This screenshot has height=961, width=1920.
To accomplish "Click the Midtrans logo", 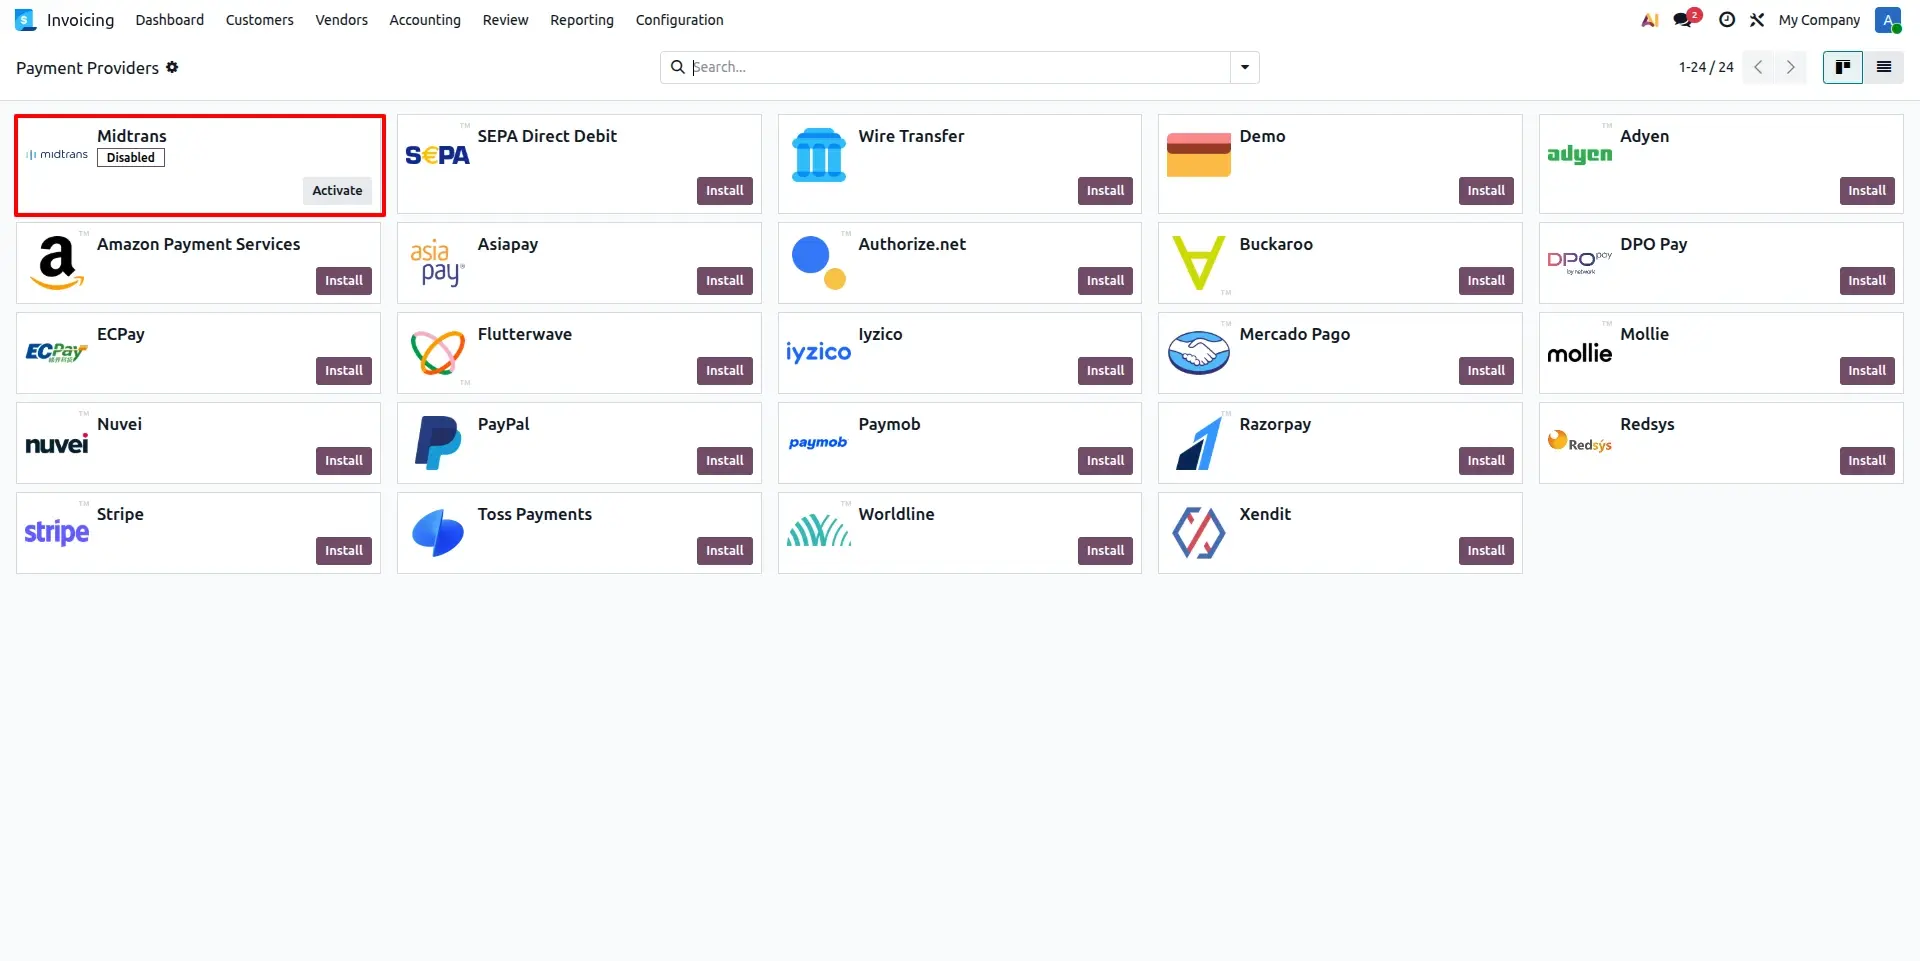I will 57,155.
